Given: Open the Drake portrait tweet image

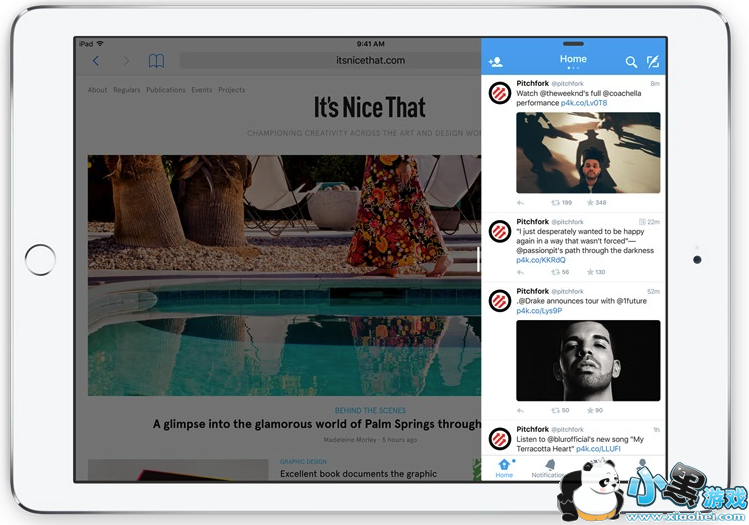Looking at the screenshot, I should (588, 360).
